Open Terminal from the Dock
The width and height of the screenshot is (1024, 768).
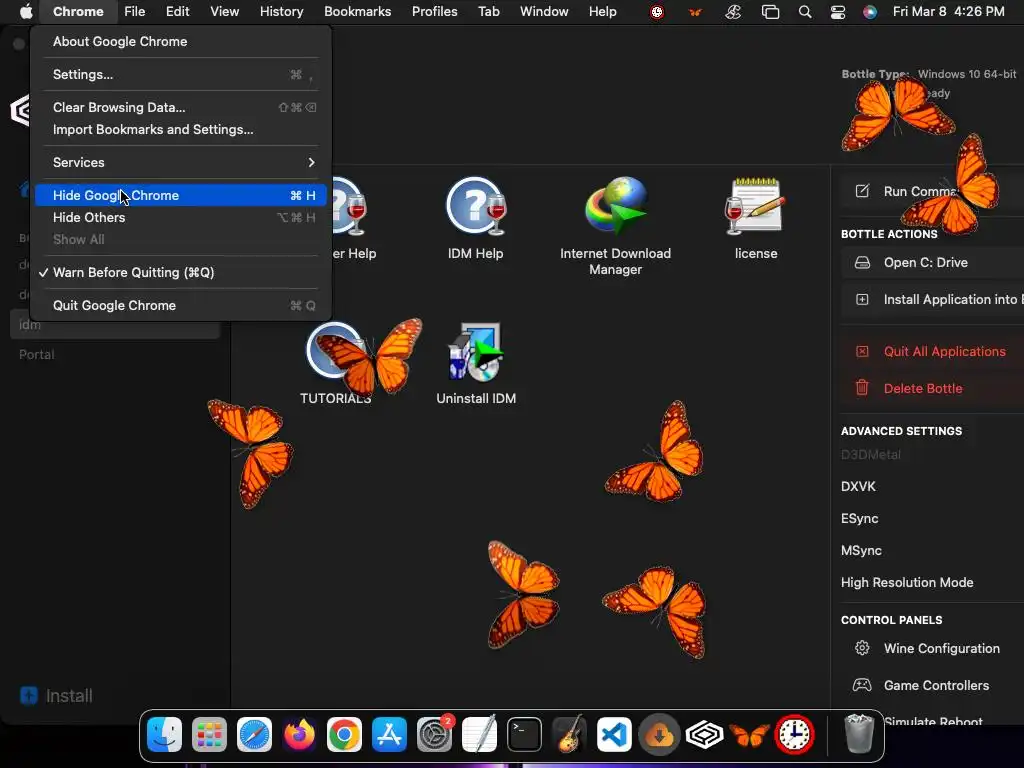tap(524, 735)
